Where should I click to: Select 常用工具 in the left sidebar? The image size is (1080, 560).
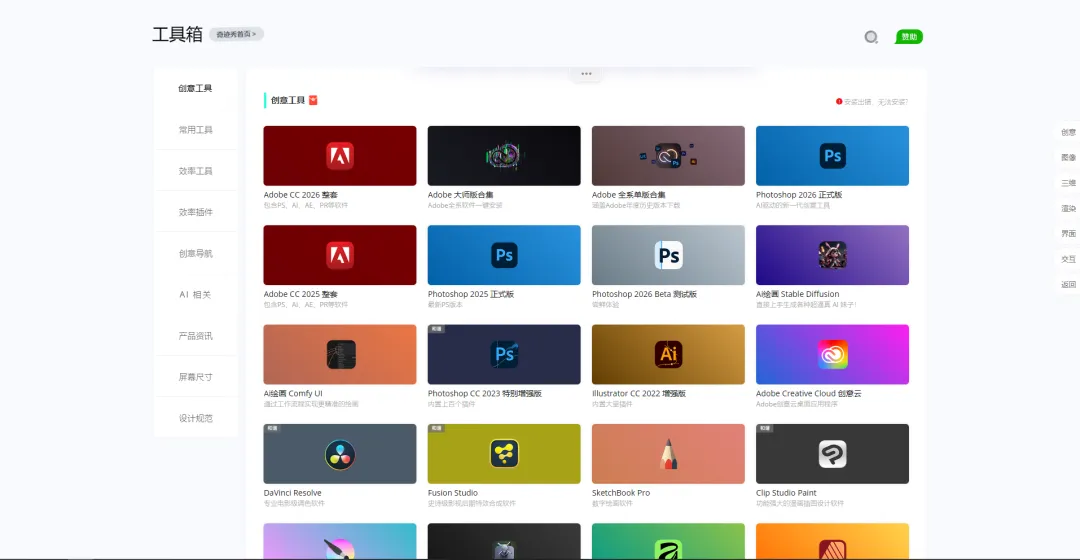195,129
